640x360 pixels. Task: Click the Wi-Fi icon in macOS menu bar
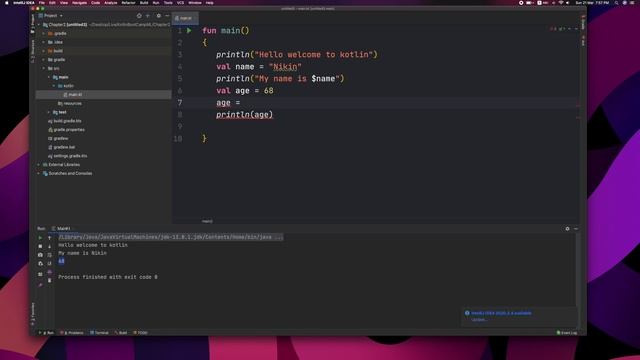(560, 3)
